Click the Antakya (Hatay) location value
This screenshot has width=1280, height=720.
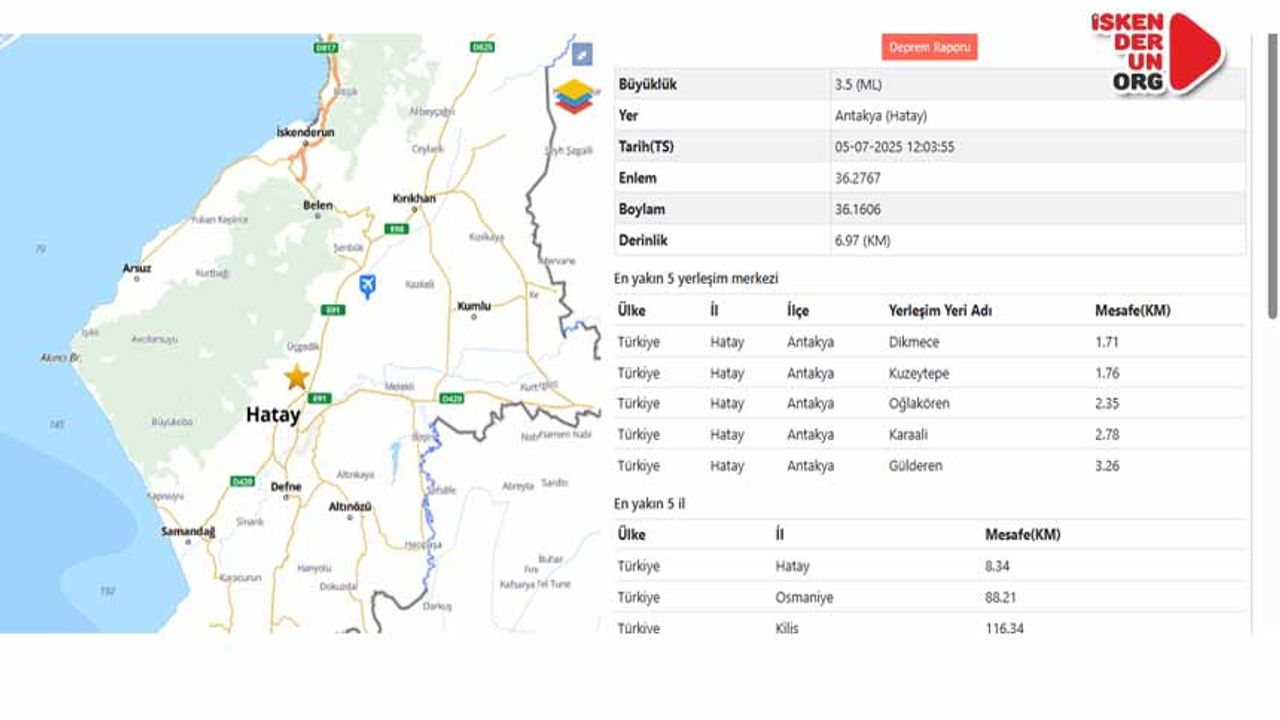click(881, 116)
